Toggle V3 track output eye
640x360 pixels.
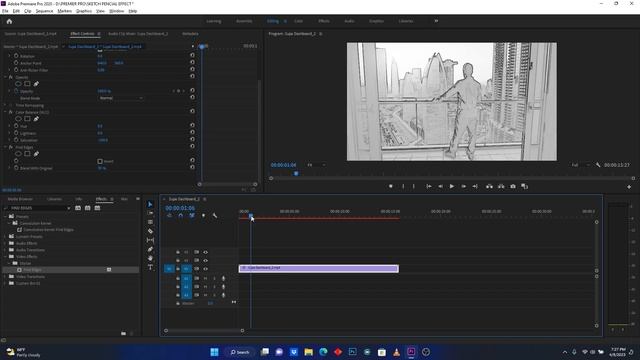tap(205, 252)
